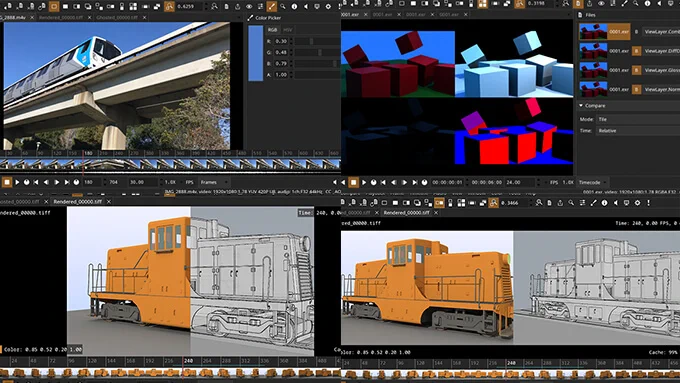The image size is (680, 383).
Task: Play forward in train video window
Action: click(x=17, y=182)
